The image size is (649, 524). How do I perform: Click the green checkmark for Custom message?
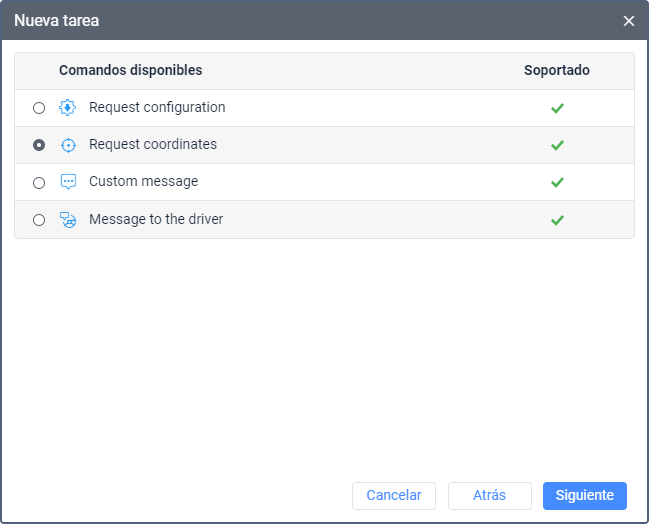tap(557, 182)
